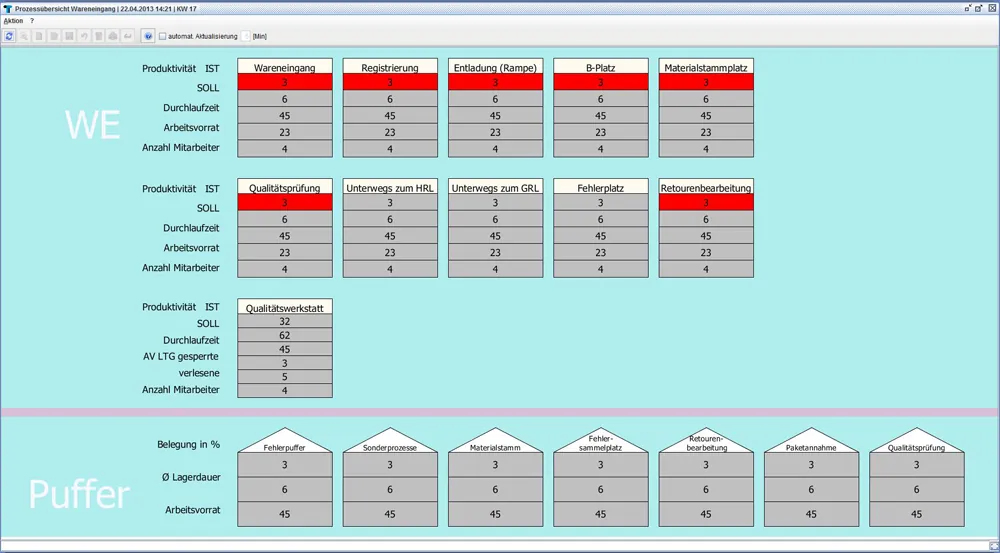Click the Belegung value 3 under Materialstamm
This screenshot has height=553, width=1000.
pyautogui.click(x=496, y=465)
